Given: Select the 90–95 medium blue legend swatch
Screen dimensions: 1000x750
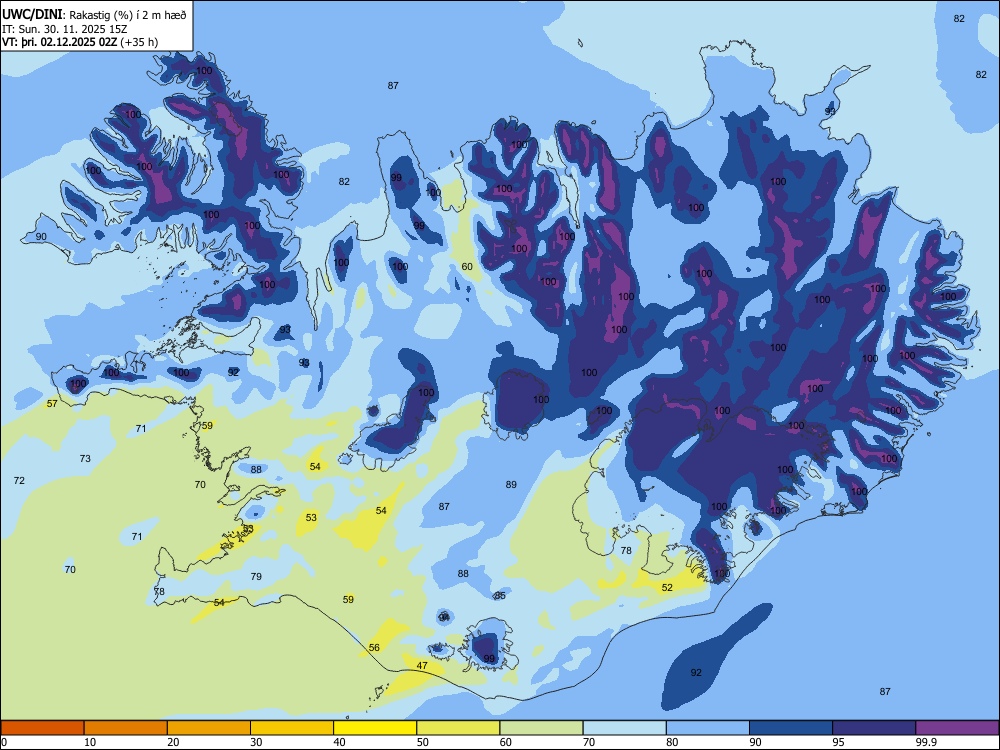Looking at the screenshot, I should pos(791,728).
